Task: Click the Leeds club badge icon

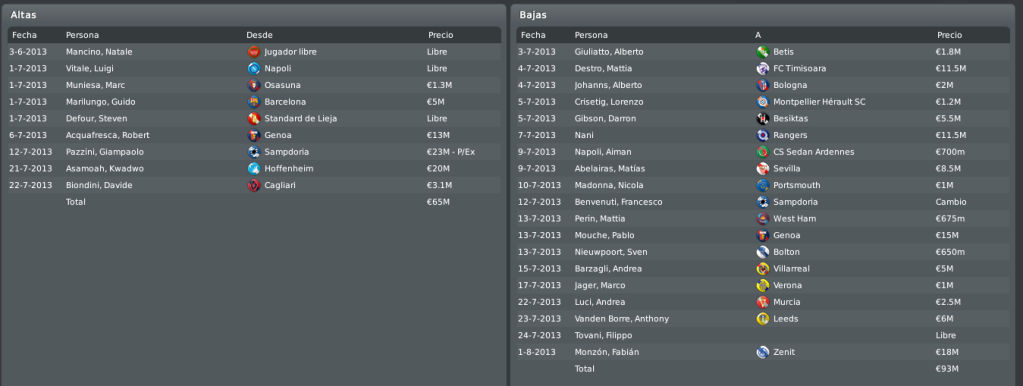Action: [x=763, y=319]
